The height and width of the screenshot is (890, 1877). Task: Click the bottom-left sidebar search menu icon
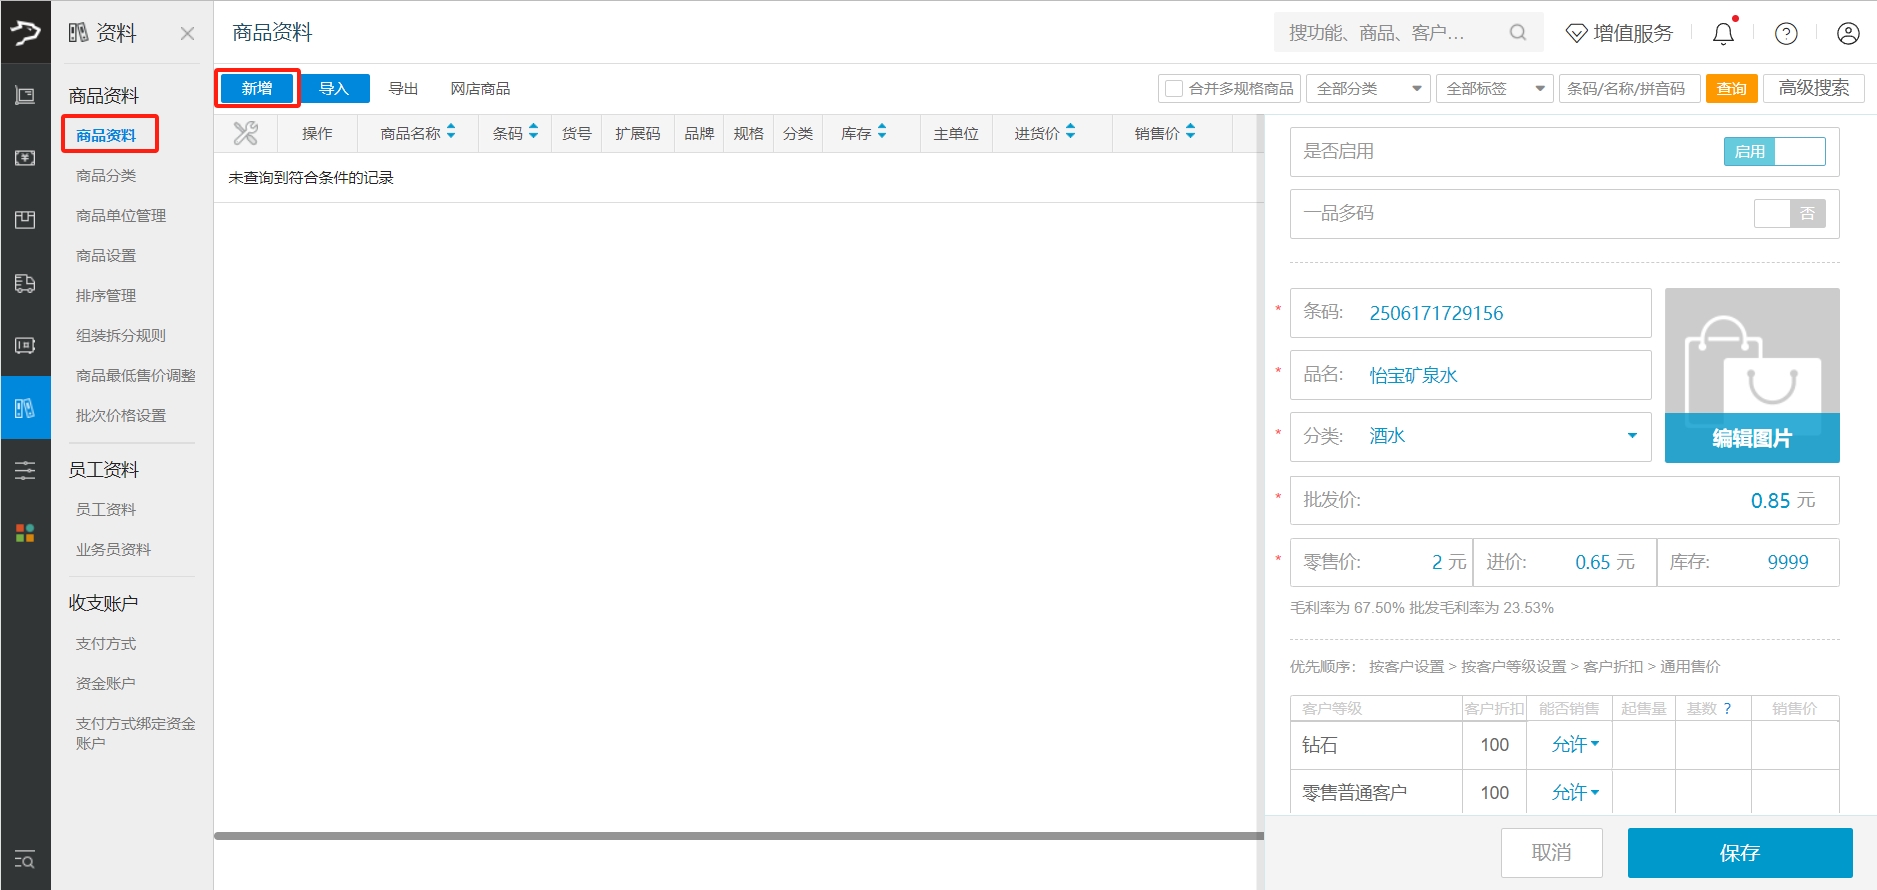coord(25,860)
